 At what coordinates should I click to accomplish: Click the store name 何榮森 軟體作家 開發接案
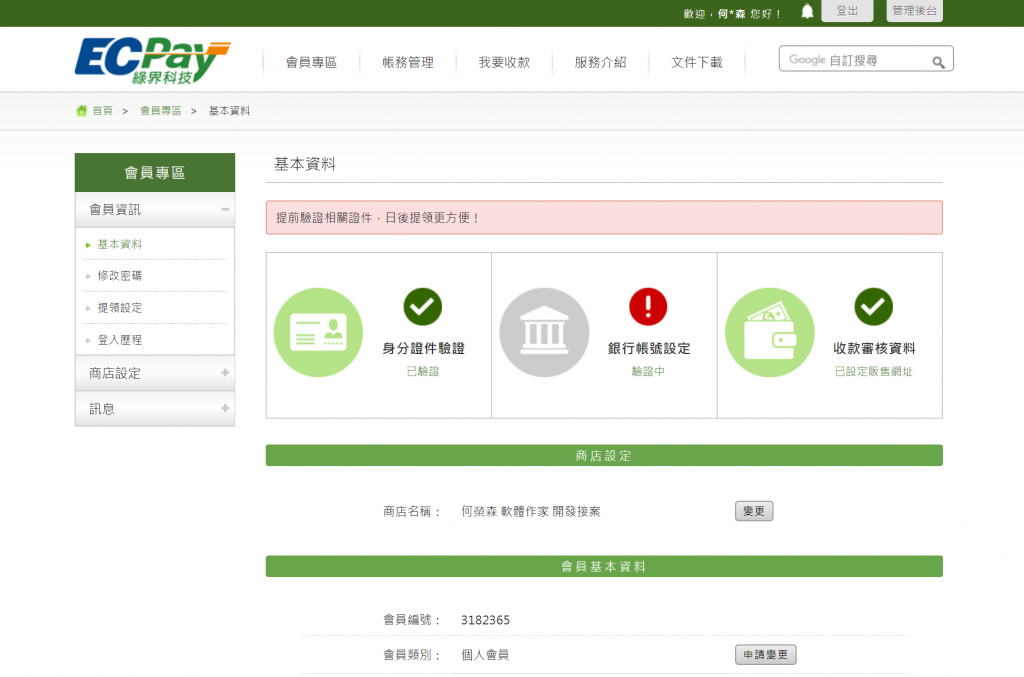pyautogui.click(x=530, y=511)
